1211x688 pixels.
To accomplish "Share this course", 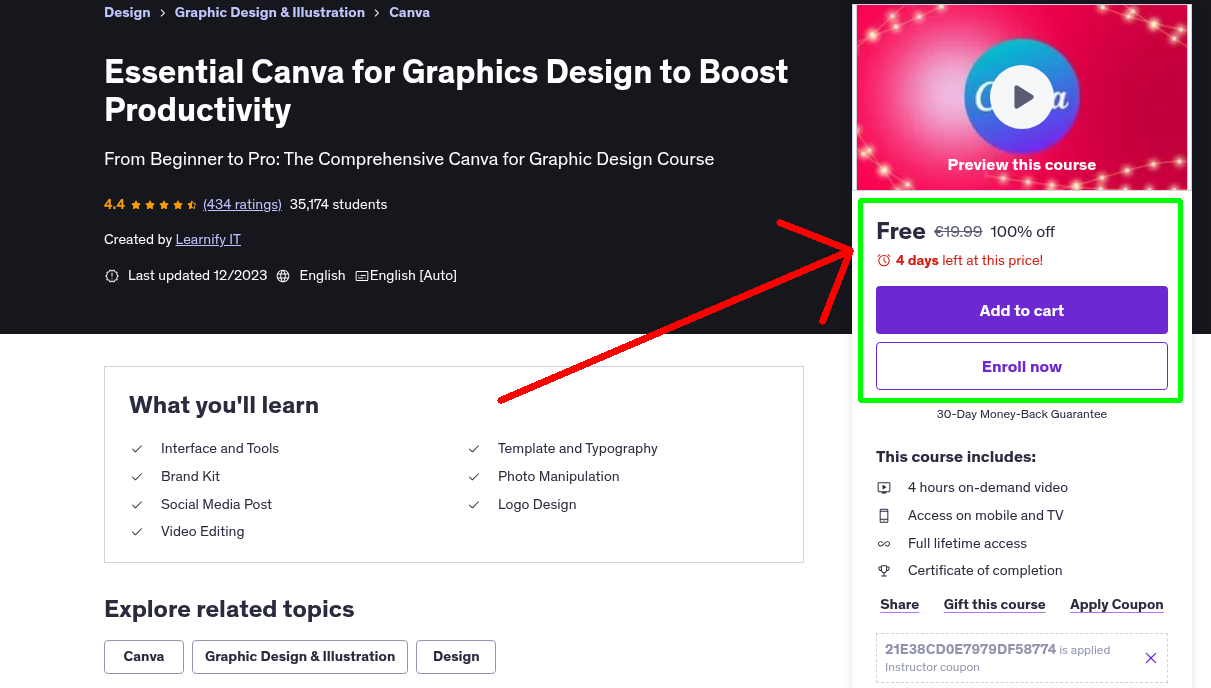I will click(900, 605).
